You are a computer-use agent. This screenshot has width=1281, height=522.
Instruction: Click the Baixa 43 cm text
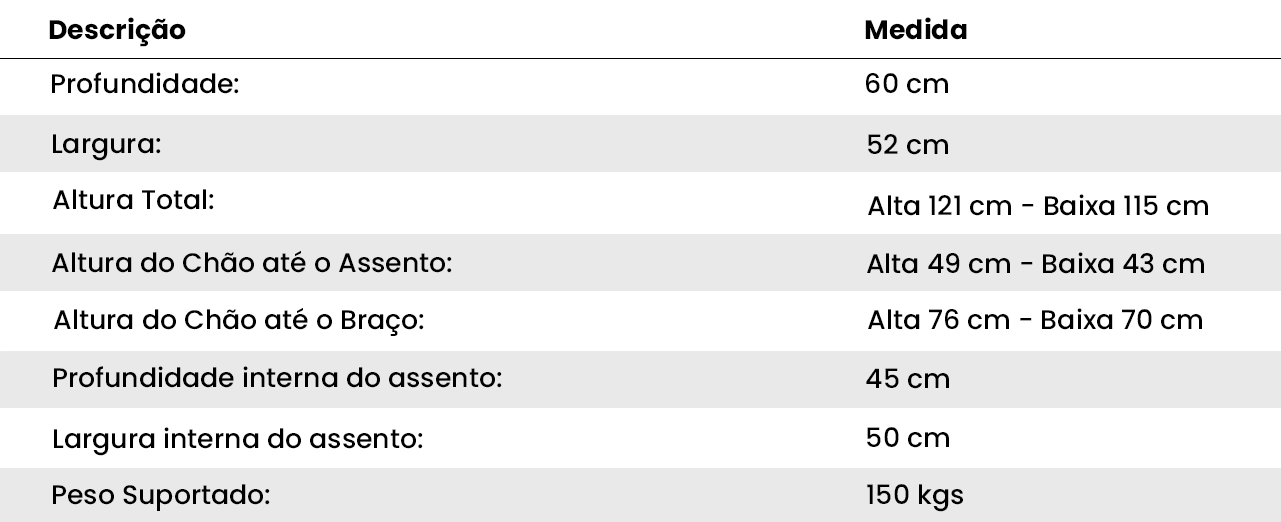tap(1122, 263)
